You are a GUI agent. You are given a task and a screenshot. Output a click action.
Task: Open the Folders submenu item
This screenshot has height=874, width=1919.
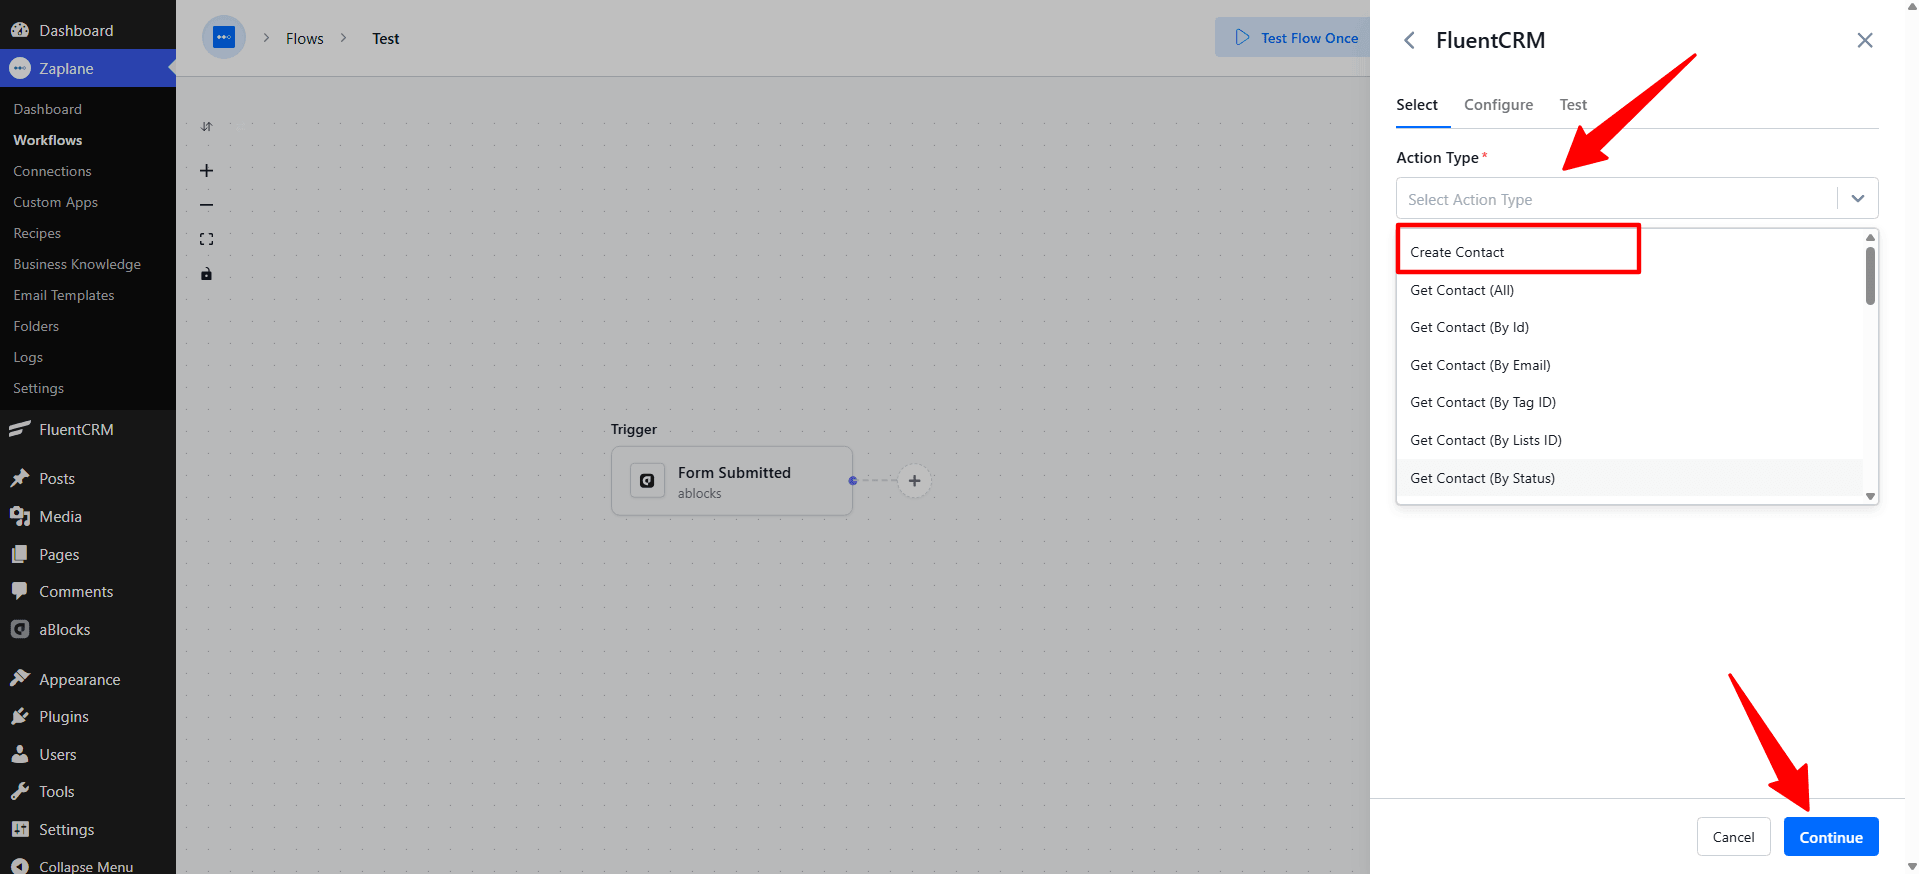36,326
